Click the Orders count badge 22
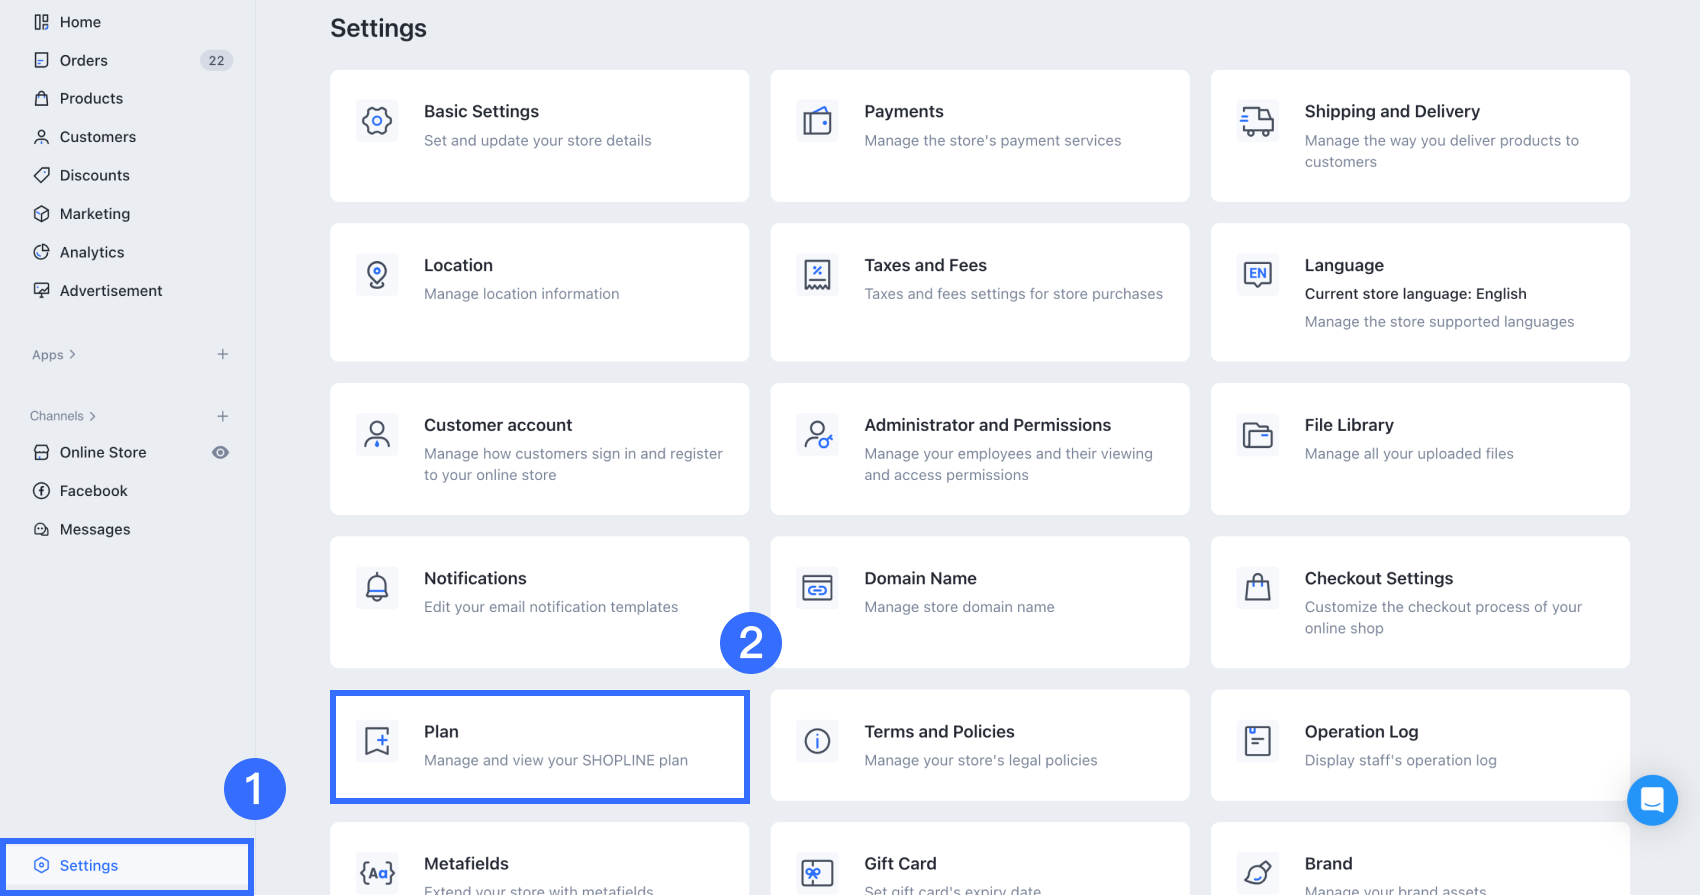The width and height of the screenshot is (1700, 896). [x=216, y=61]
